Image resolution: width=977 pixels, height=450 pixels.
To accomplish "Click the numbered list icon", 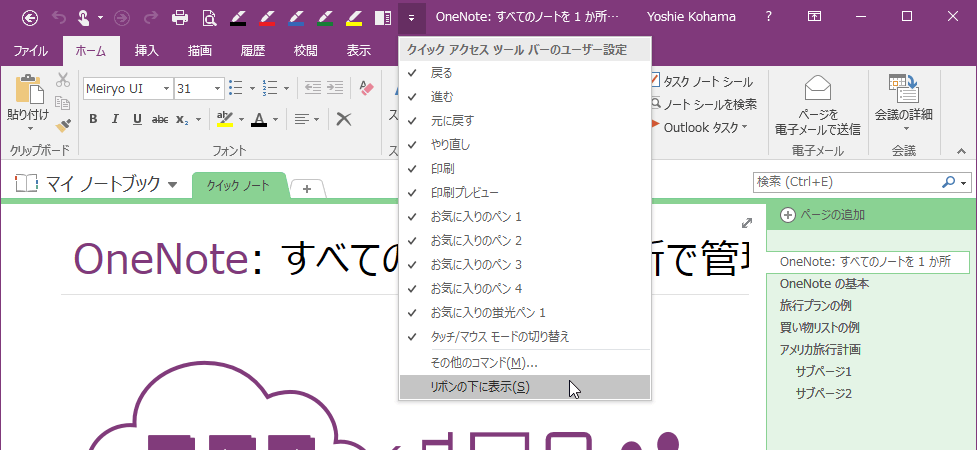I will coord(269,89).
